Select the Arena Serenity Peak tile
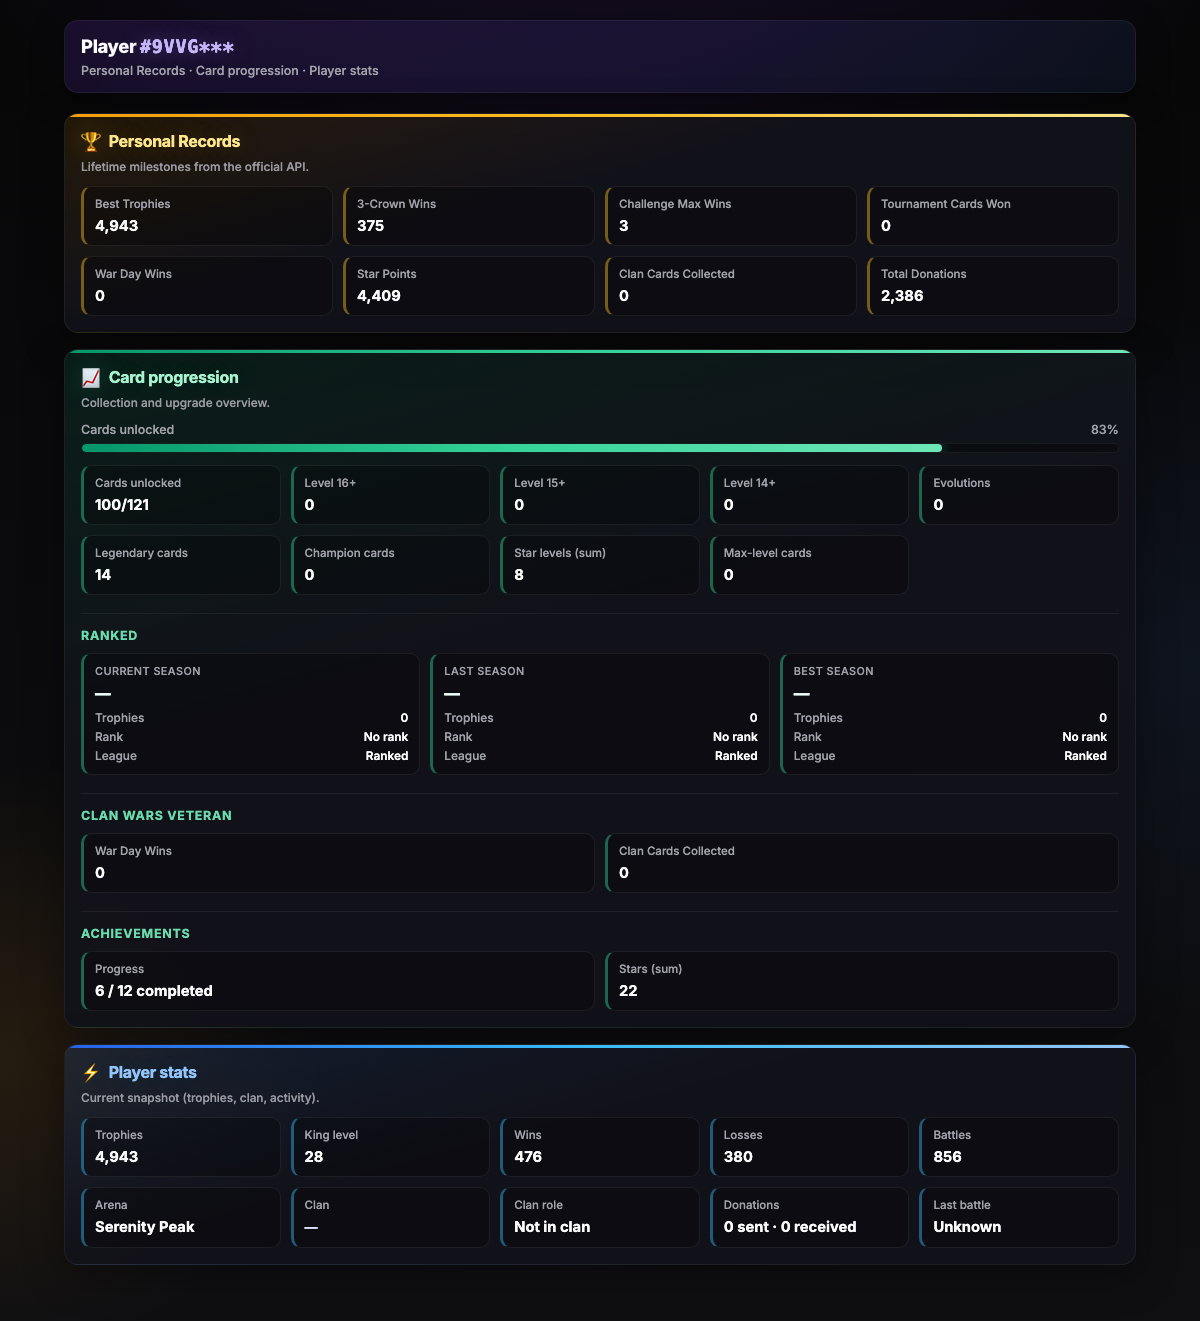Image resolution: width=1200 pixels, height=1321 pixels. point(181,1217)
